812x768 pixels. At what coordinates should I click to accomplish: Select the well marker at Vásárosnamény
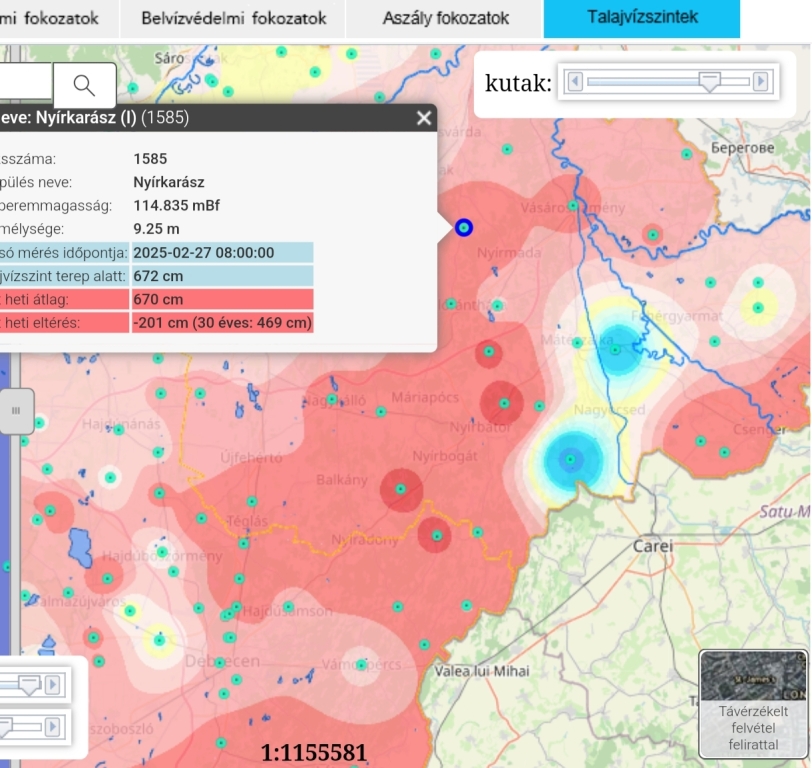(574, 205)
